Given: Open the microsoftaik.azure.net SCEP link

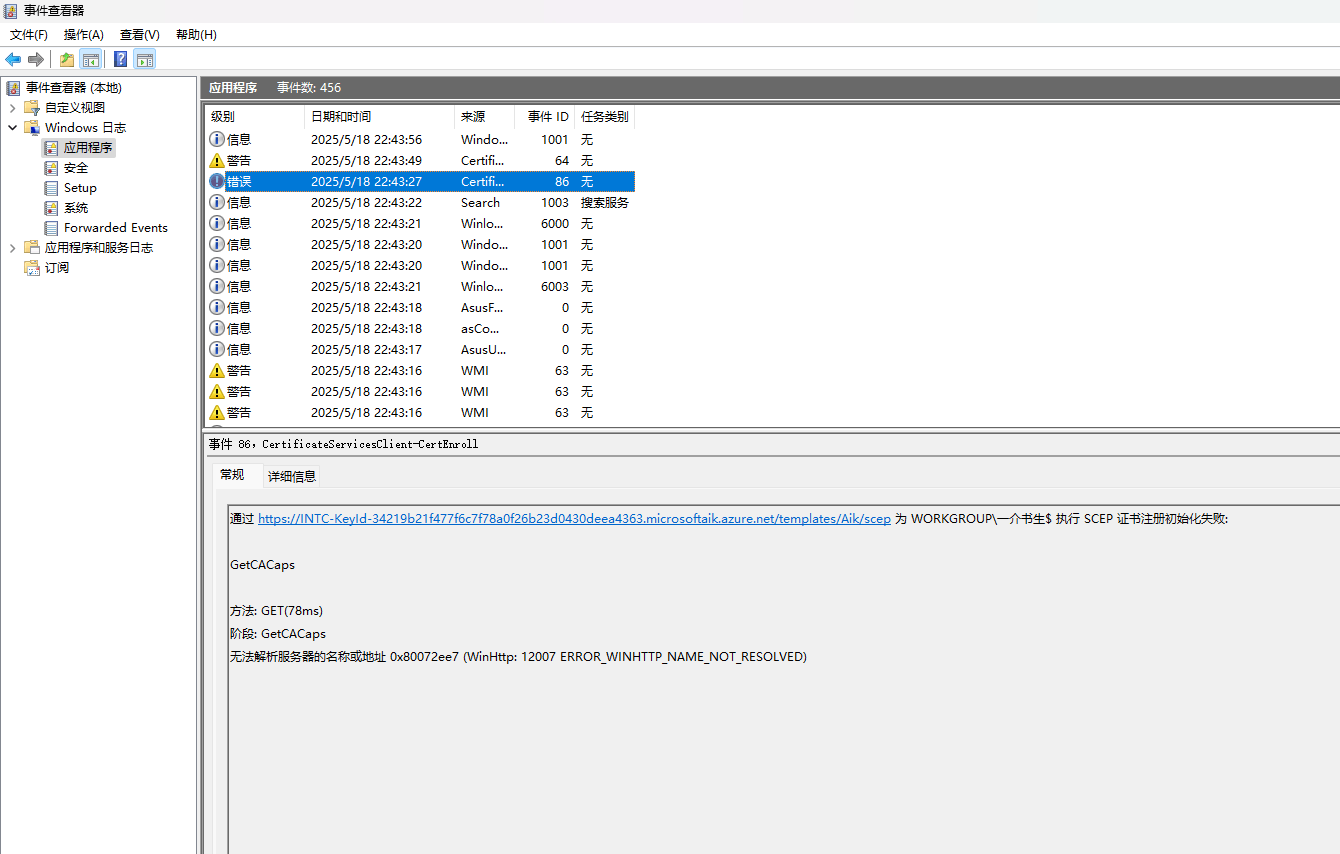Looking at the screenshot, I should tap(574, 519).
